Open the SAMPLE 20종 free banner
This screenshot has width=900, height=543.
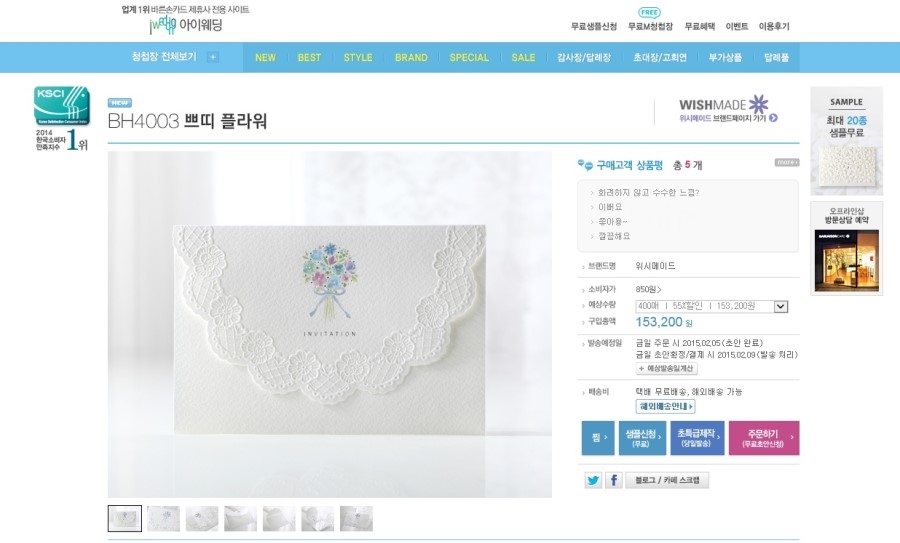(847, 141)
